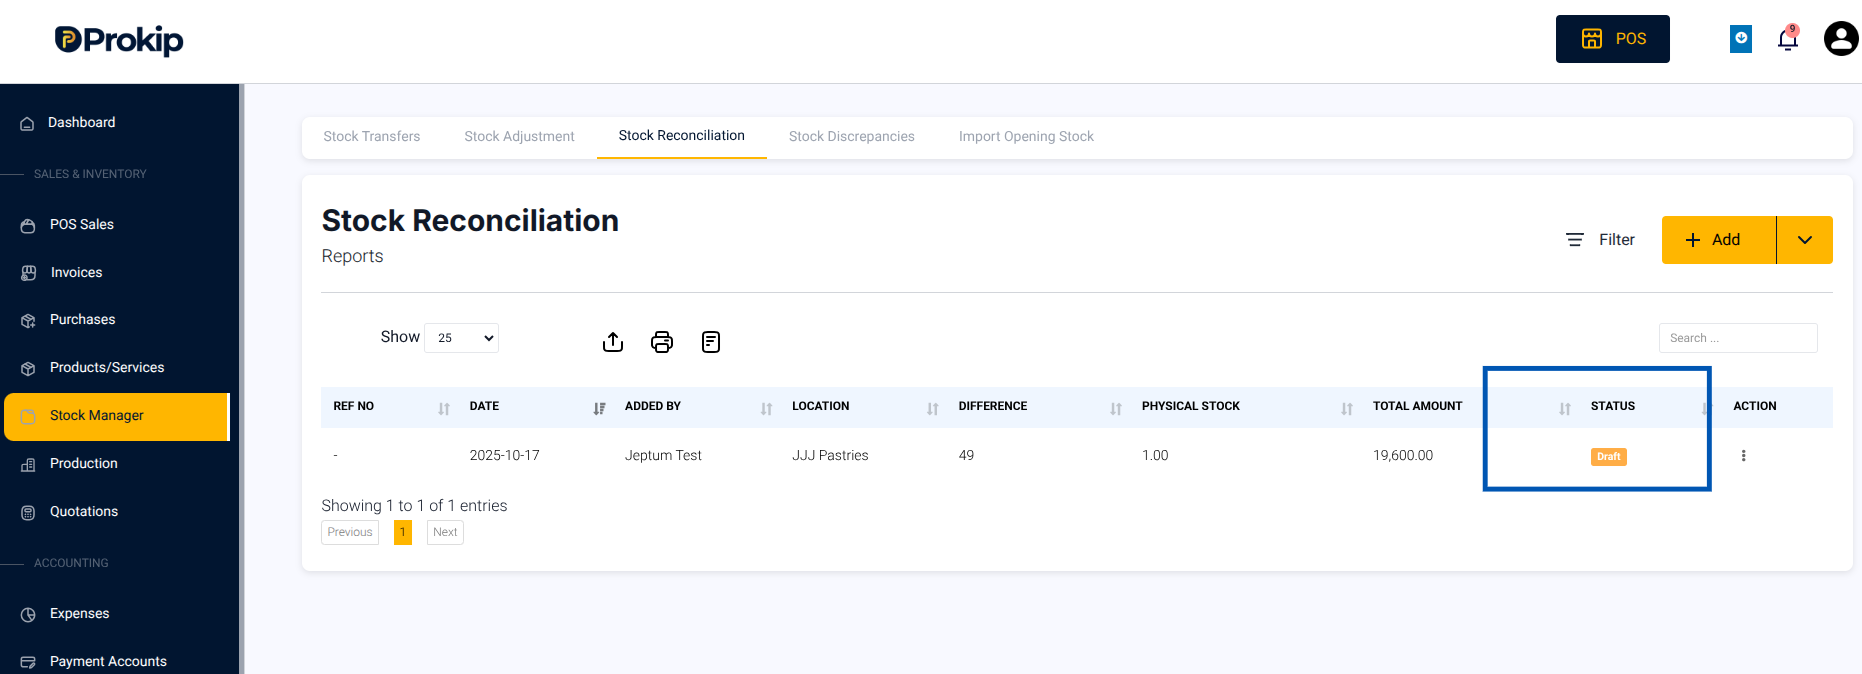Click the Products/Services cube icon
1862x674 pixels.
pos(28,368)
